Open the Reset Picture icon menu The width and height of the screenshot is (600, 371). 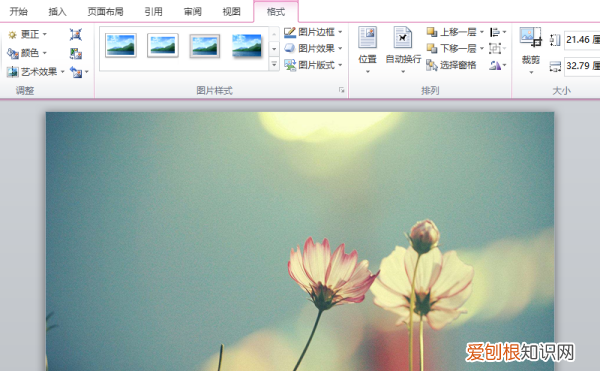point(79,72)
